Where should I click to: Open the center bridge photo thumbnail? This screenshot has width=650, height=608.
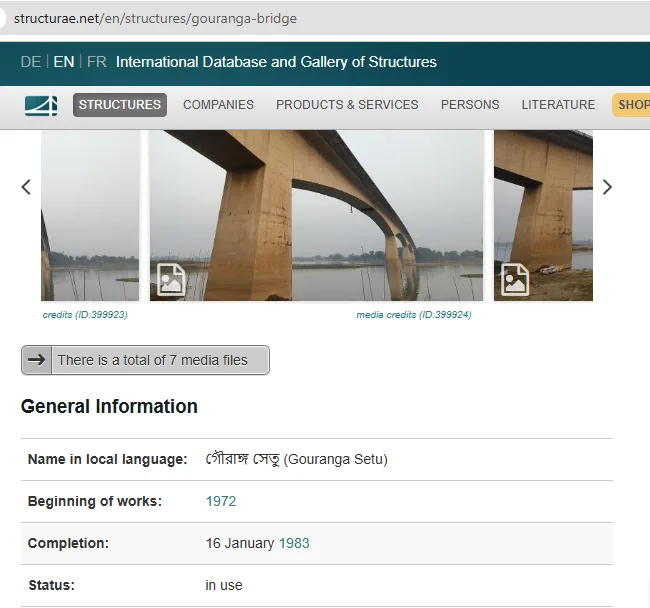316,216
